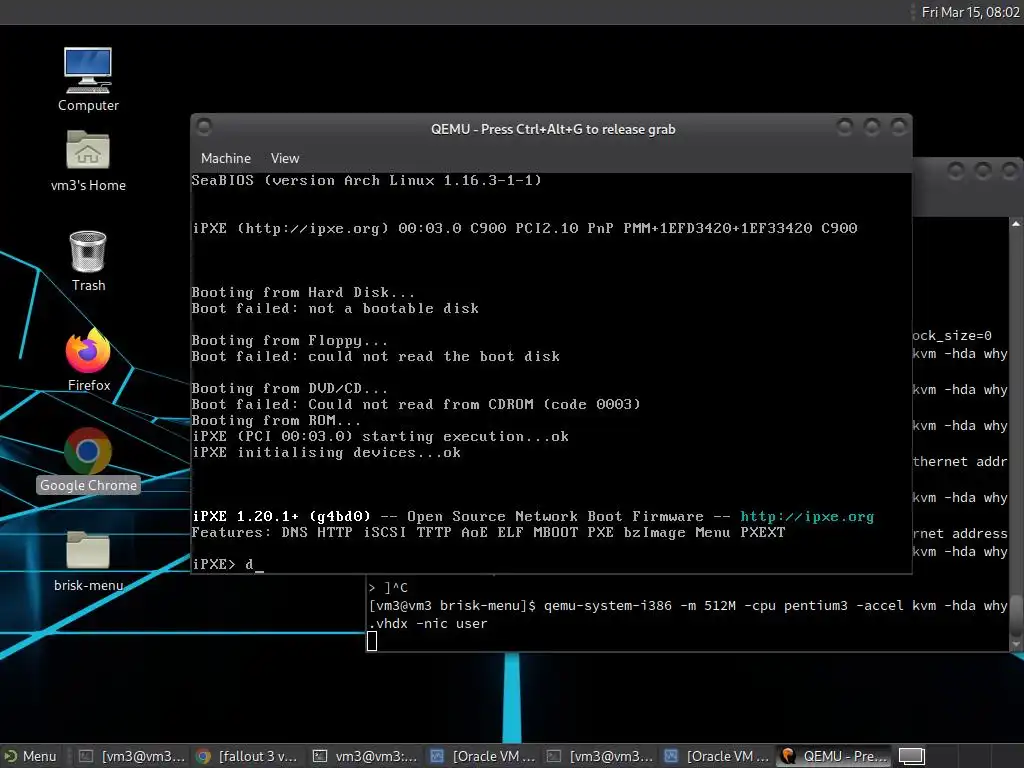
Task: Launch Google Chrome from the desktop
Action: point(88,460)
